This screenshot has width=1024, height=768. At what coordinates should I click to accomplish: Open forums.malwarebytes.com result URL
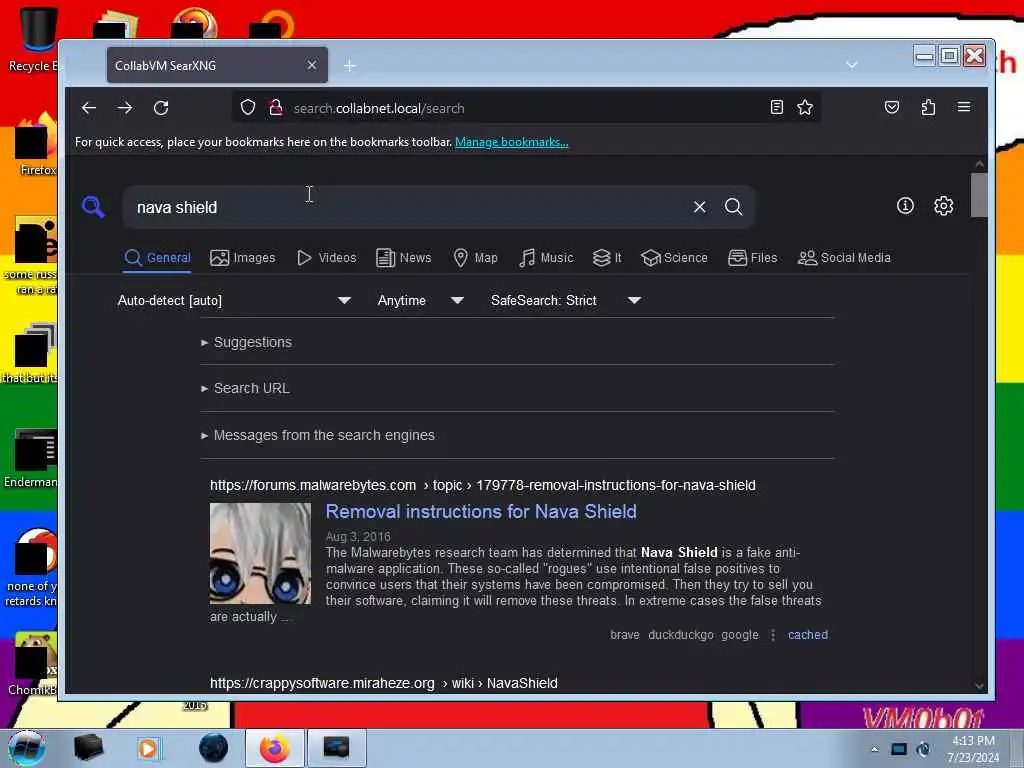[483, 485]
